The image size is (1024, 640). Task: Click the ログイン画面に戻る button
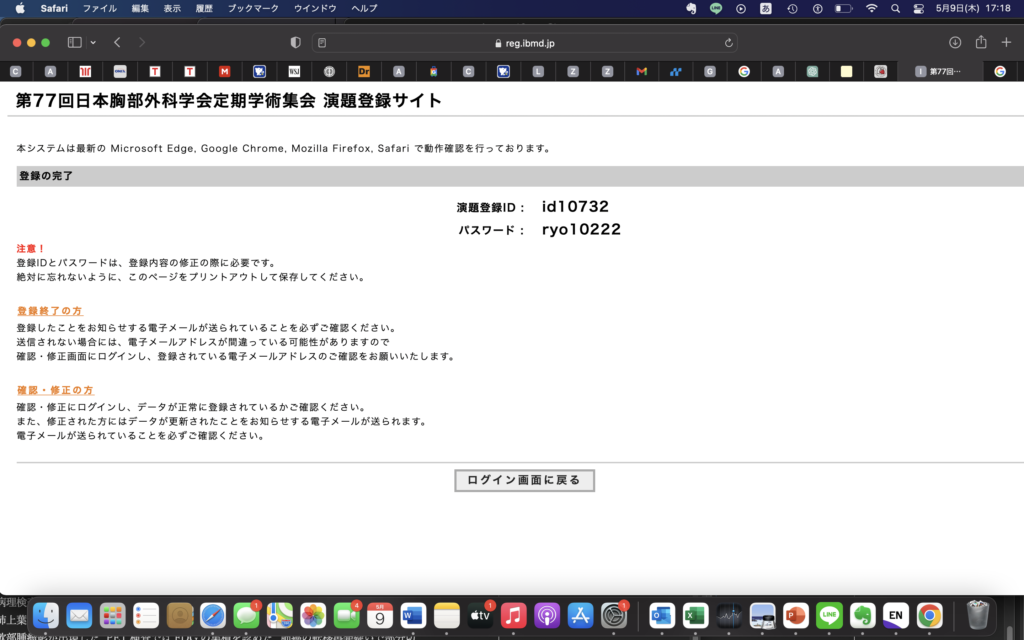[x=524, y=480]
